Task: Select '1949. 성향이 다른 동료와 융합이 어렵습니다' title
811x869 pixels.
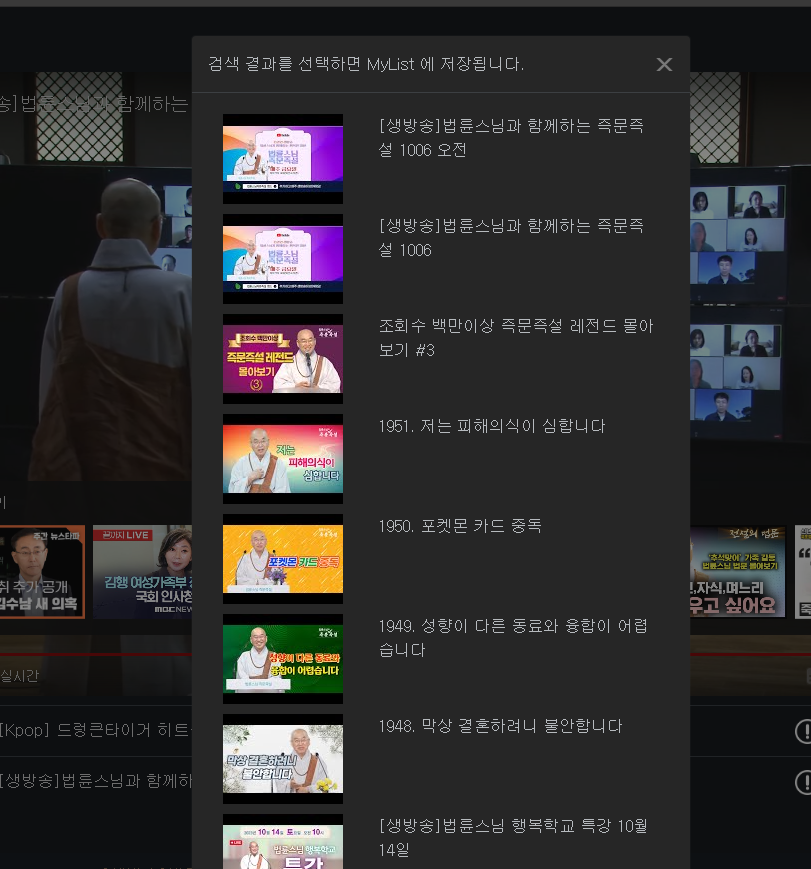Action: pyautogui.click(x=513, y=637)
